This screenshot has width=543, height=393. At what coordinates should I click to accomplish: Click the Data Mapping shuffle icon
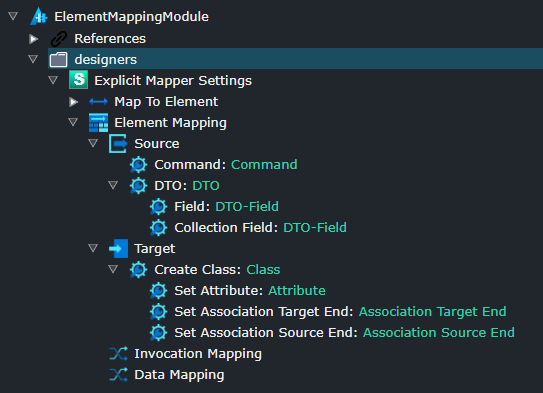pyautogui.click(x=118, y=375)
